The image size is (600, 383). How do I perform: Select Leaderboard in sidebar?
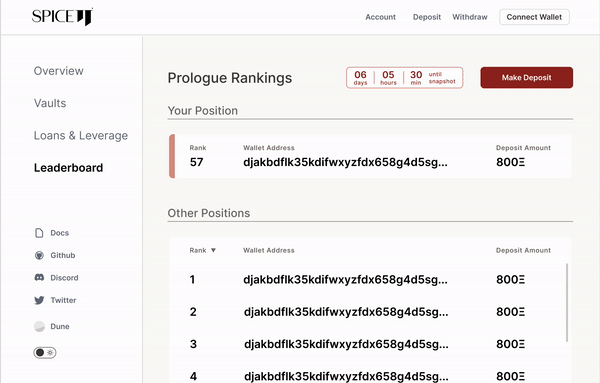68,168
